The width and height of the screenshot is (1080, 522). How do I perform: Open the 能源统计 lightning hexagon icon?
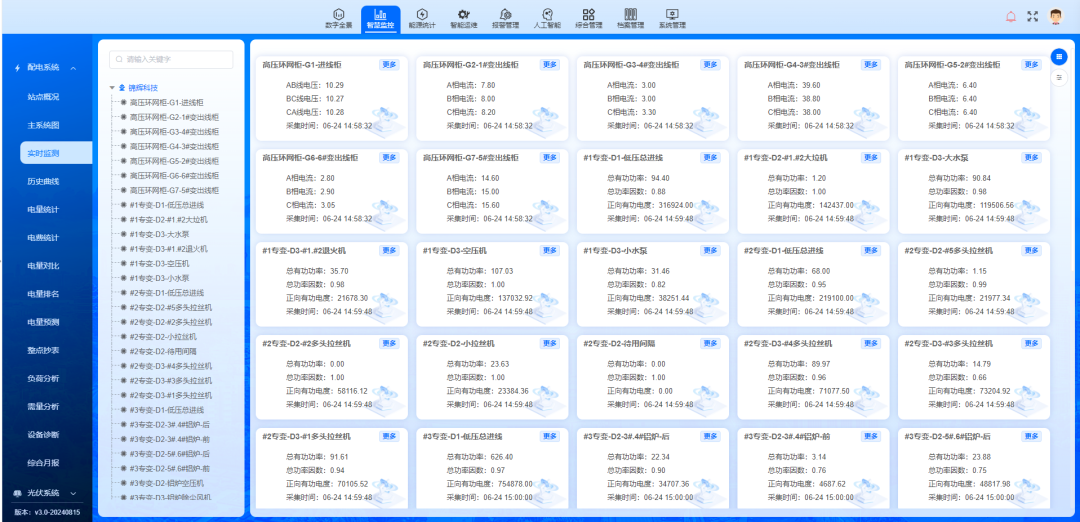tap(422, 14)
